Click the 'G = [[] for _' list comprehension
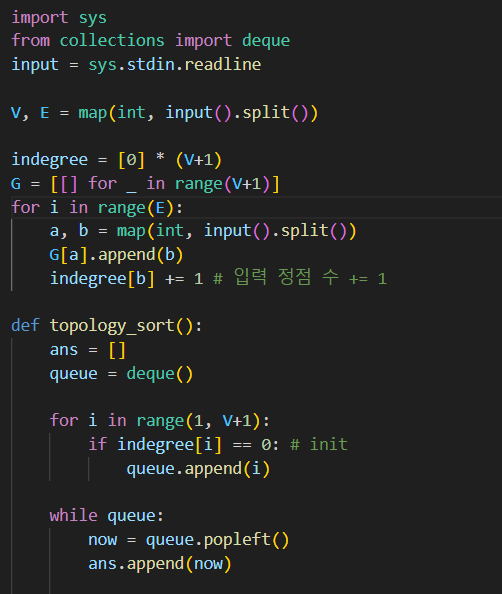Image resolution: width=502 pixels, height=594 pixels. 145,184
